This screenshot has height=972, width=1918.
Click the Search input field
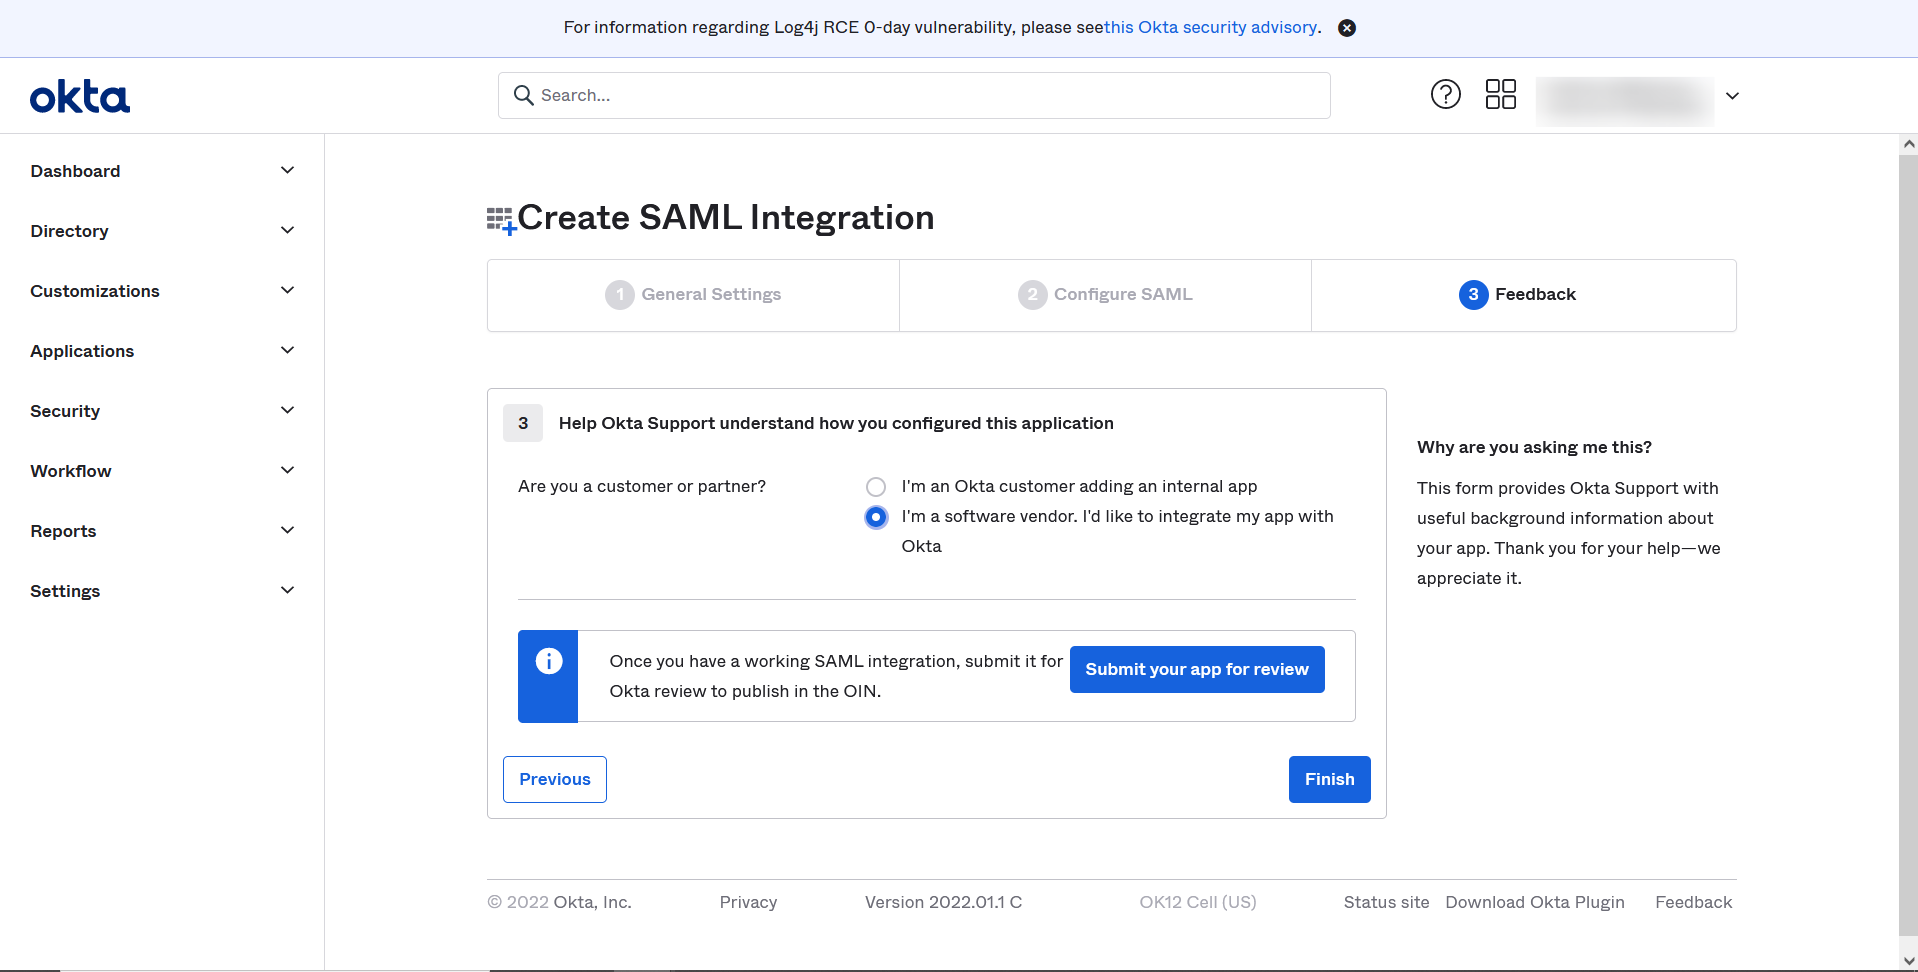tap(914, 95)
